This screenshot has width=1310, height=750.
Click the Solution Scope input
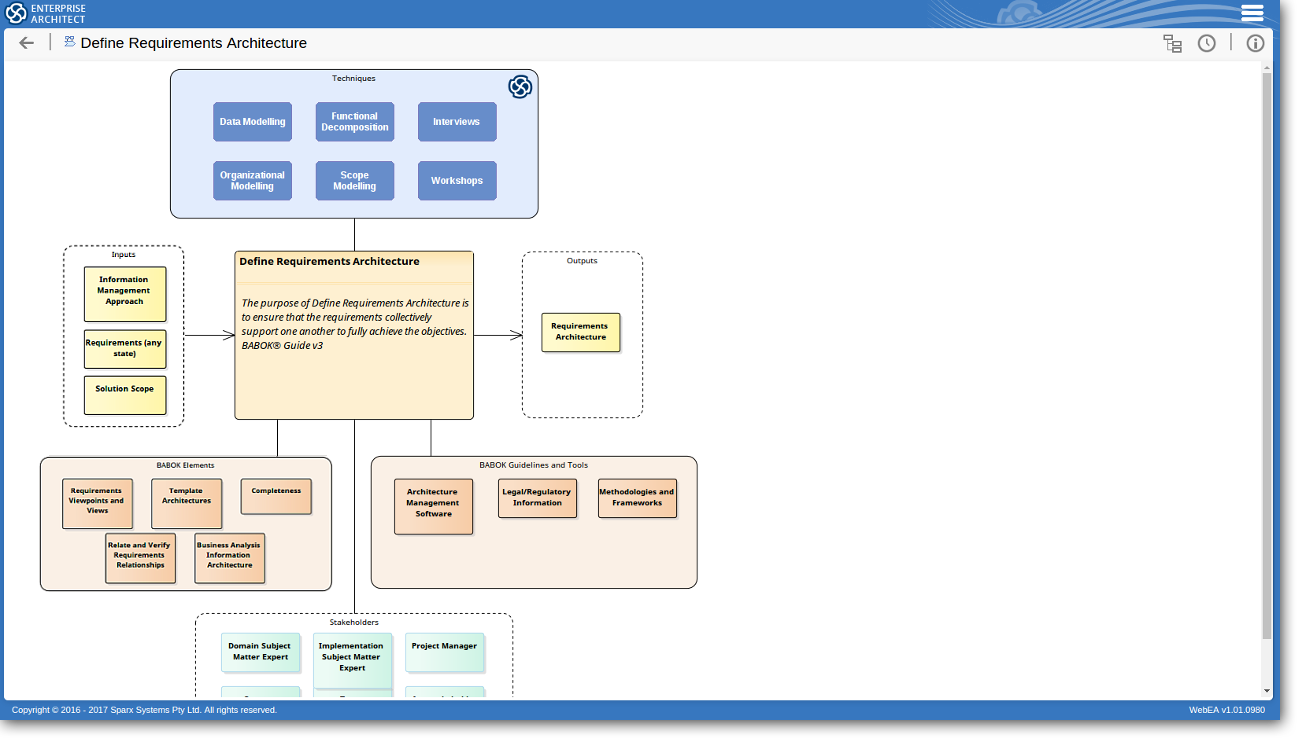(125, 394)
